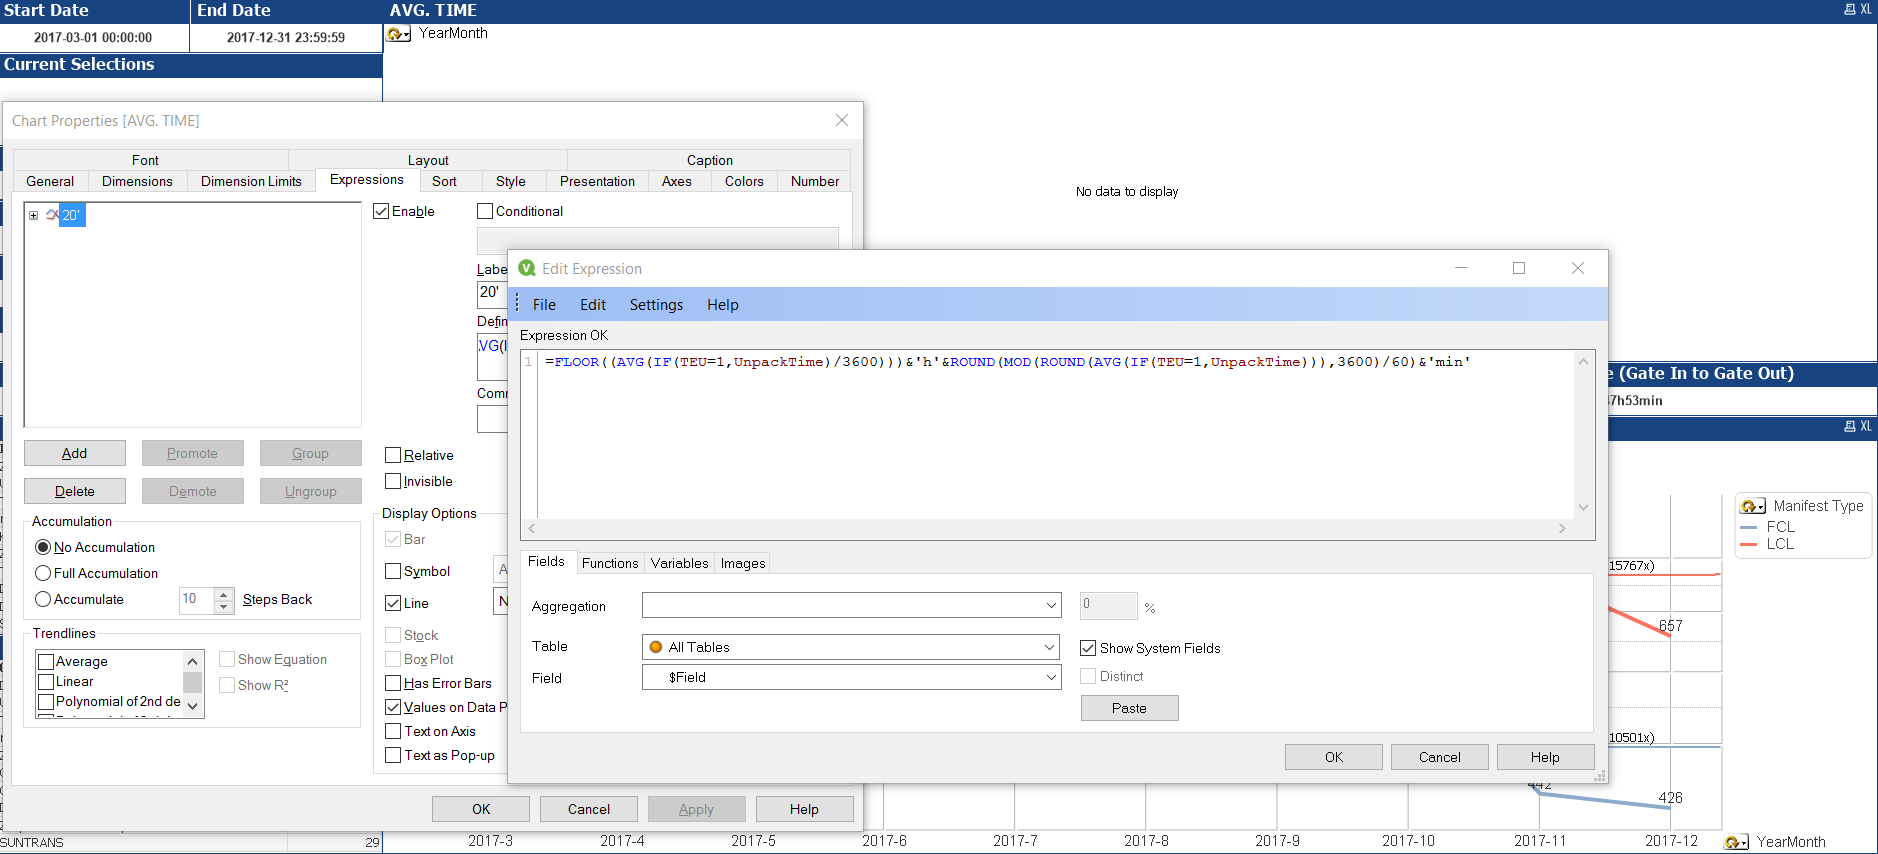This screenshot has height=854, width=1878.
Task: Expand the 20' expression tree node
Action: (x=33, y=215)
